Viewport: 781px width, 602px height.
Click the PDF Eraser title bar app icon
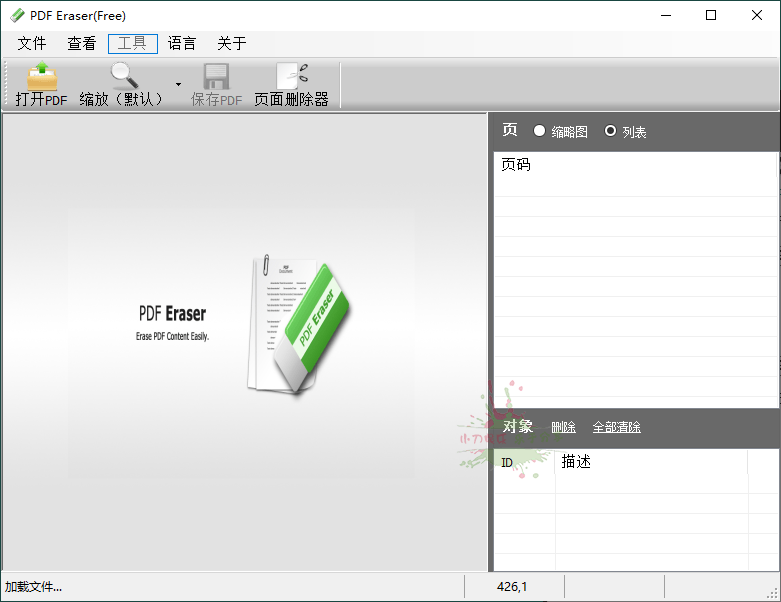point(17,15)
